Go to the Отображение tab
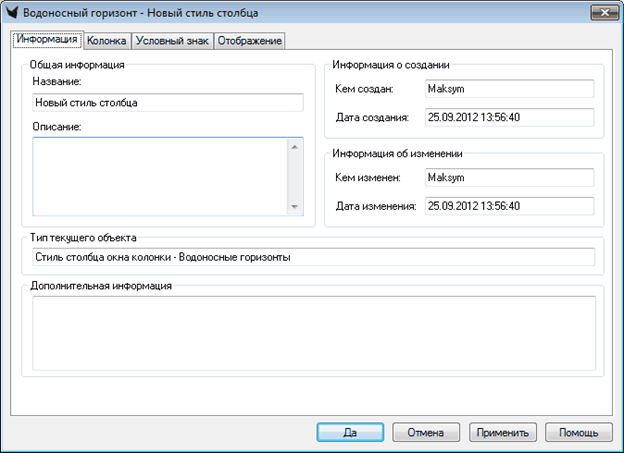 (x=249, y=41)
